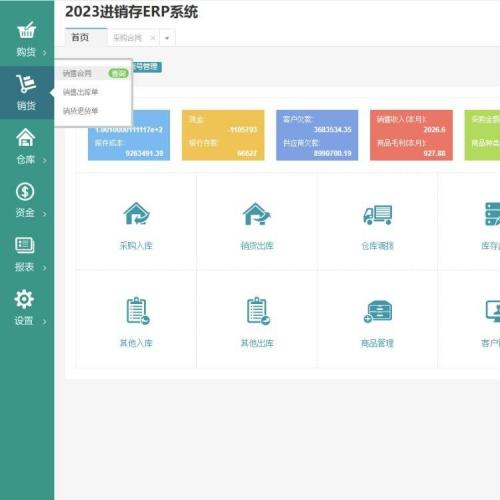500x500 pixels.
Task: Open the 设置 settings gear sidebar icon
Action: [x=24, y=299]
